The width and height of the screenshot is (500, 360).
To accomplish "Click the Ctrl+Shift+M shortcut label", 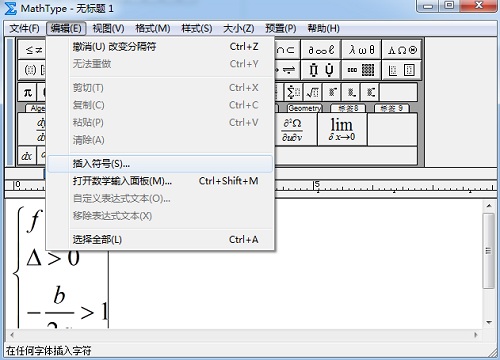I will click(228, 181).
